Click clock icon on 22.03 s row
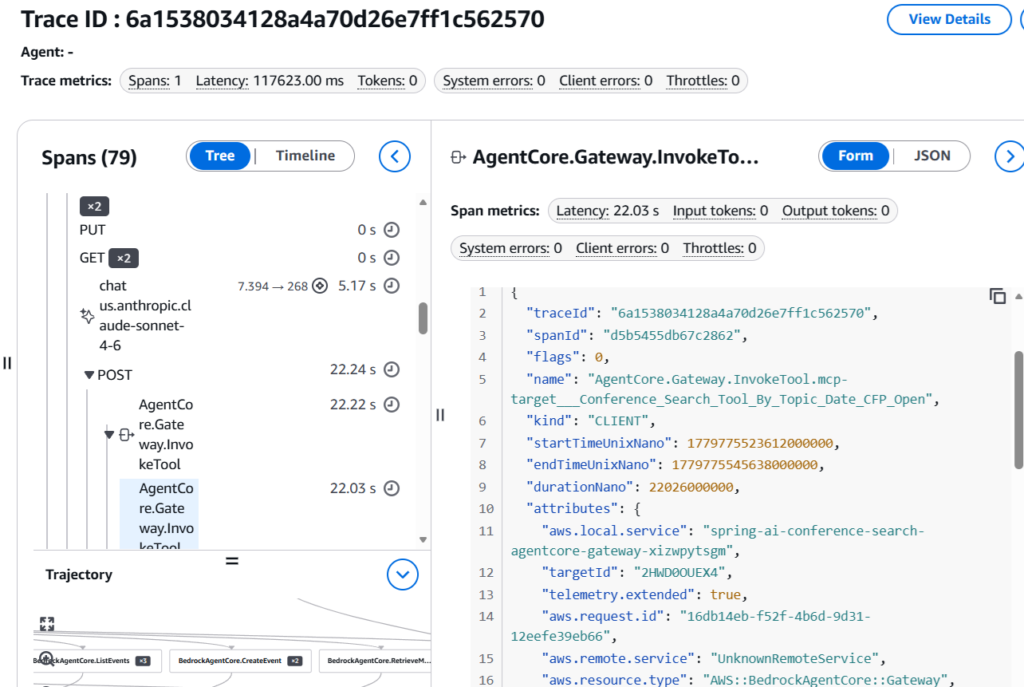This screenshot has height=687, width=1024. (391, 488)
